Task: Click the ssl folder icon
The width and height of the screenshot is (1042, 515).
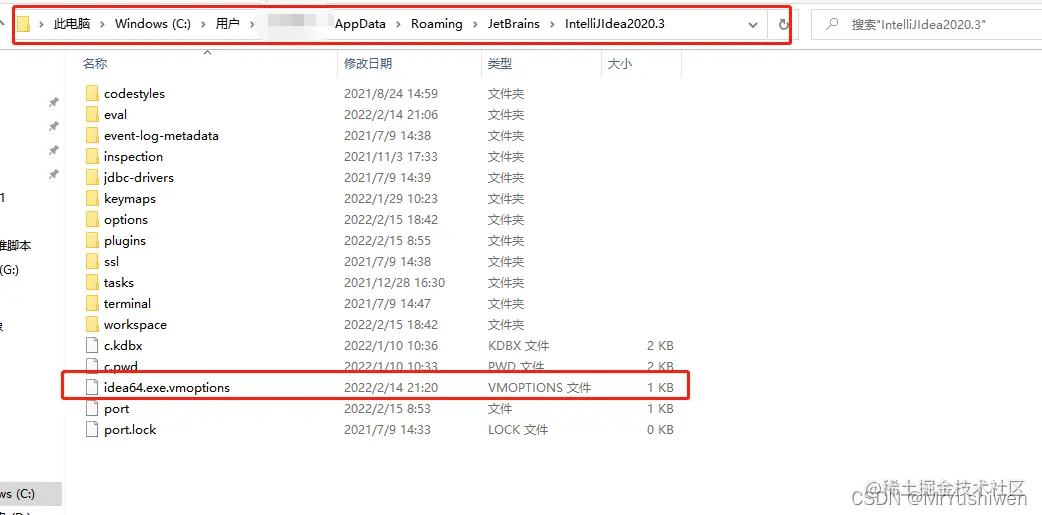Action: point(92,262)
